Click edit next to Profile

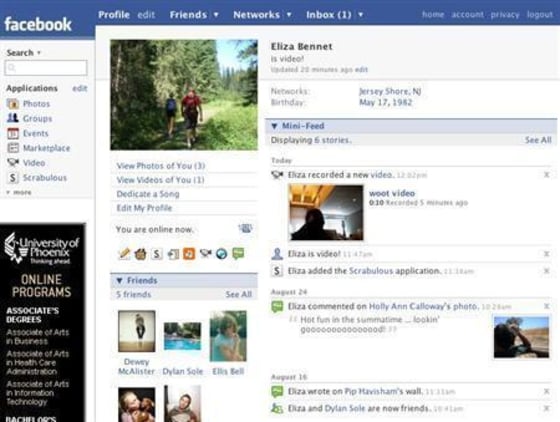point(146,15)
